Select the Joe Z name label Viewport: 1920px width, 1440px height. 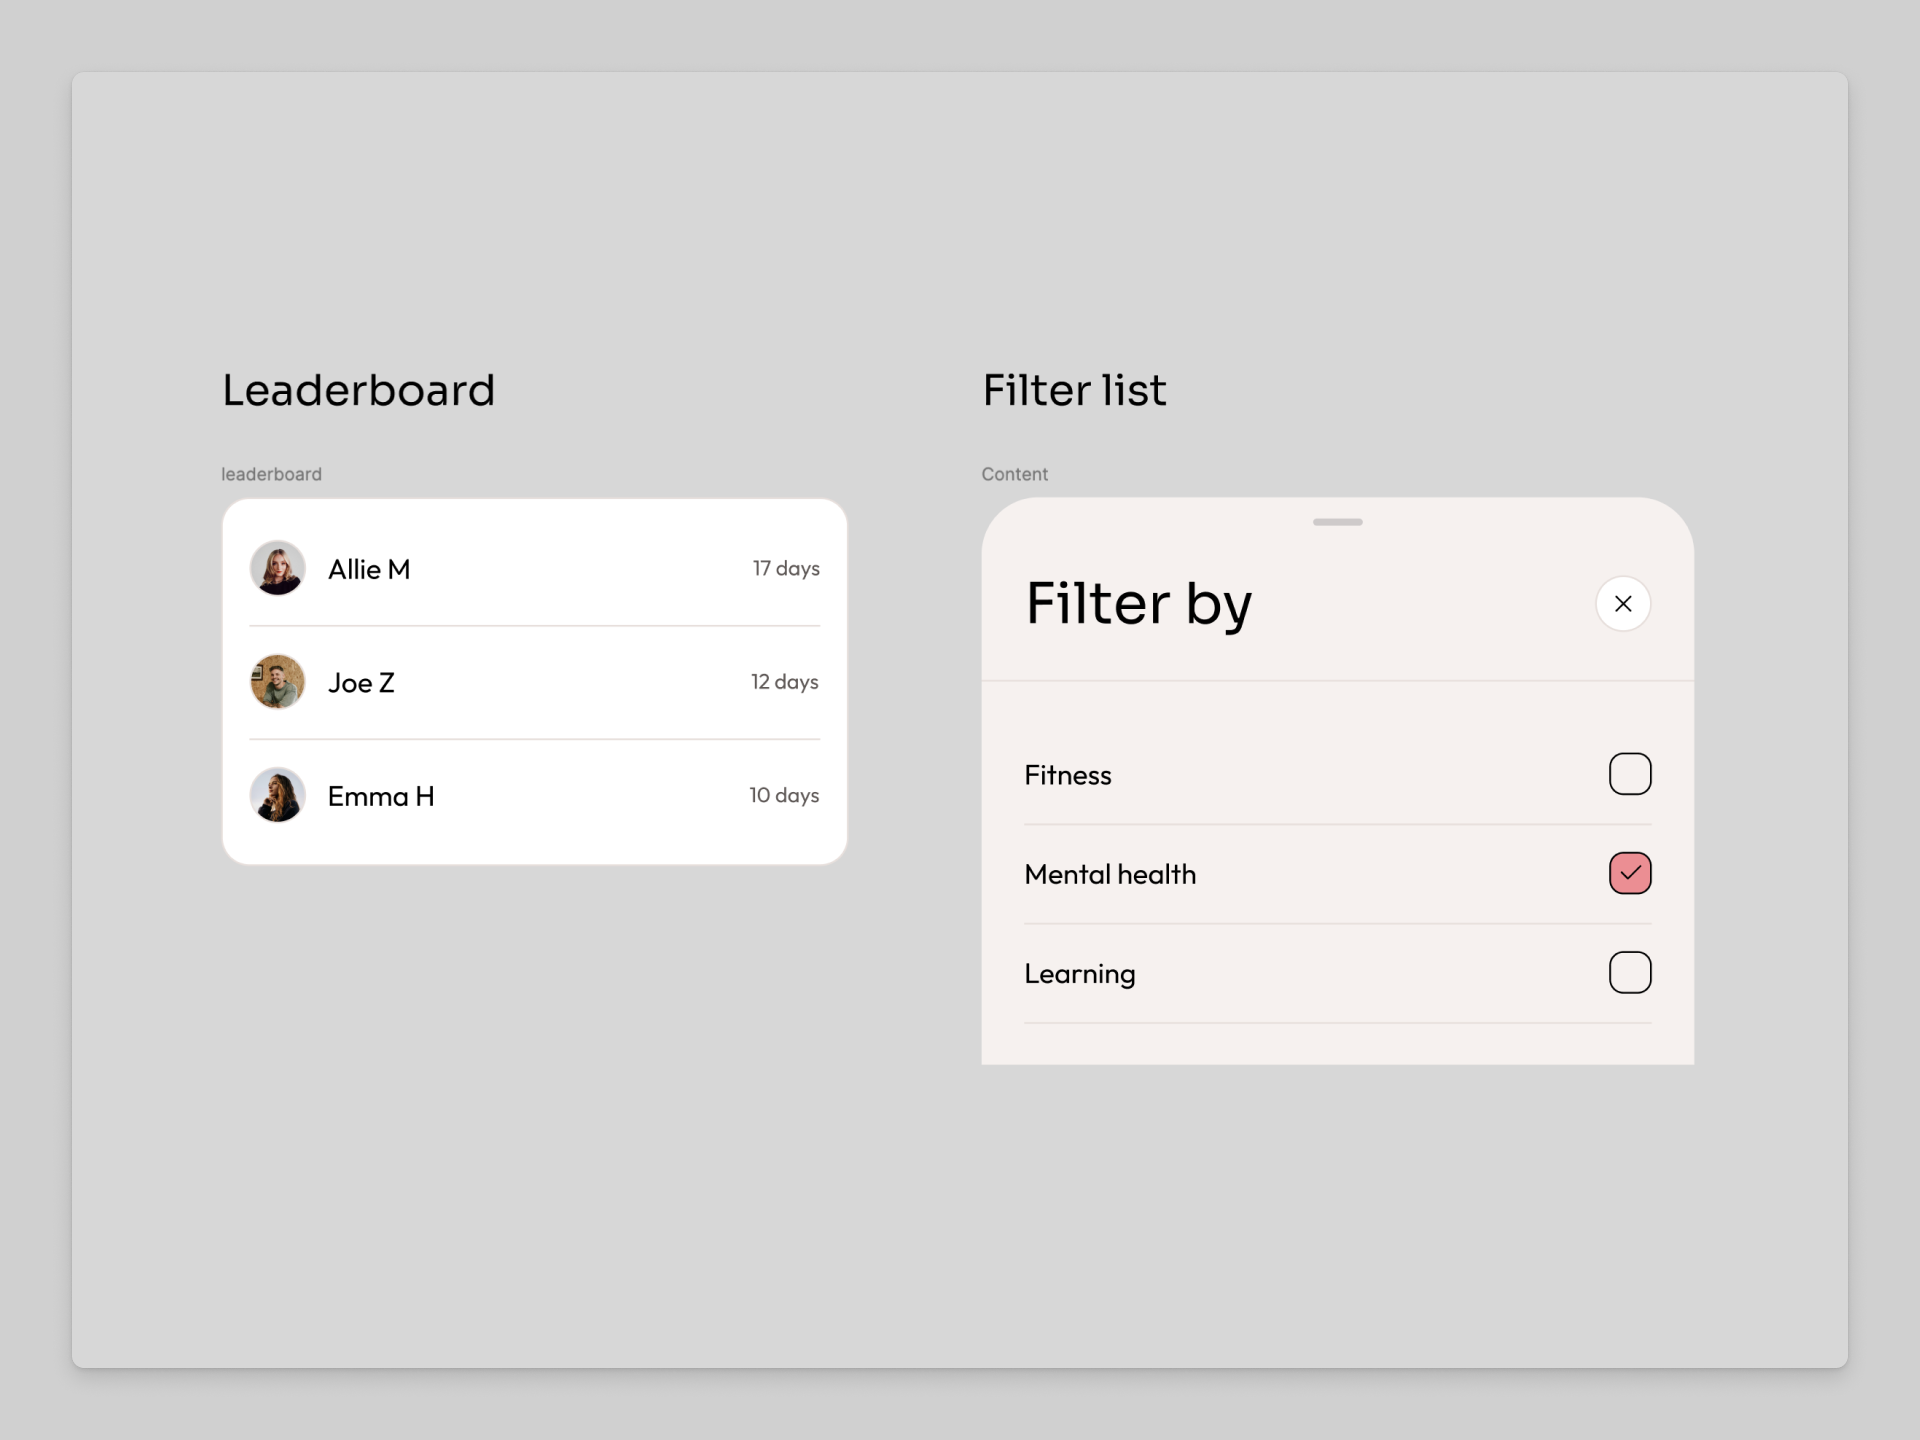click(x=361, y=683)
